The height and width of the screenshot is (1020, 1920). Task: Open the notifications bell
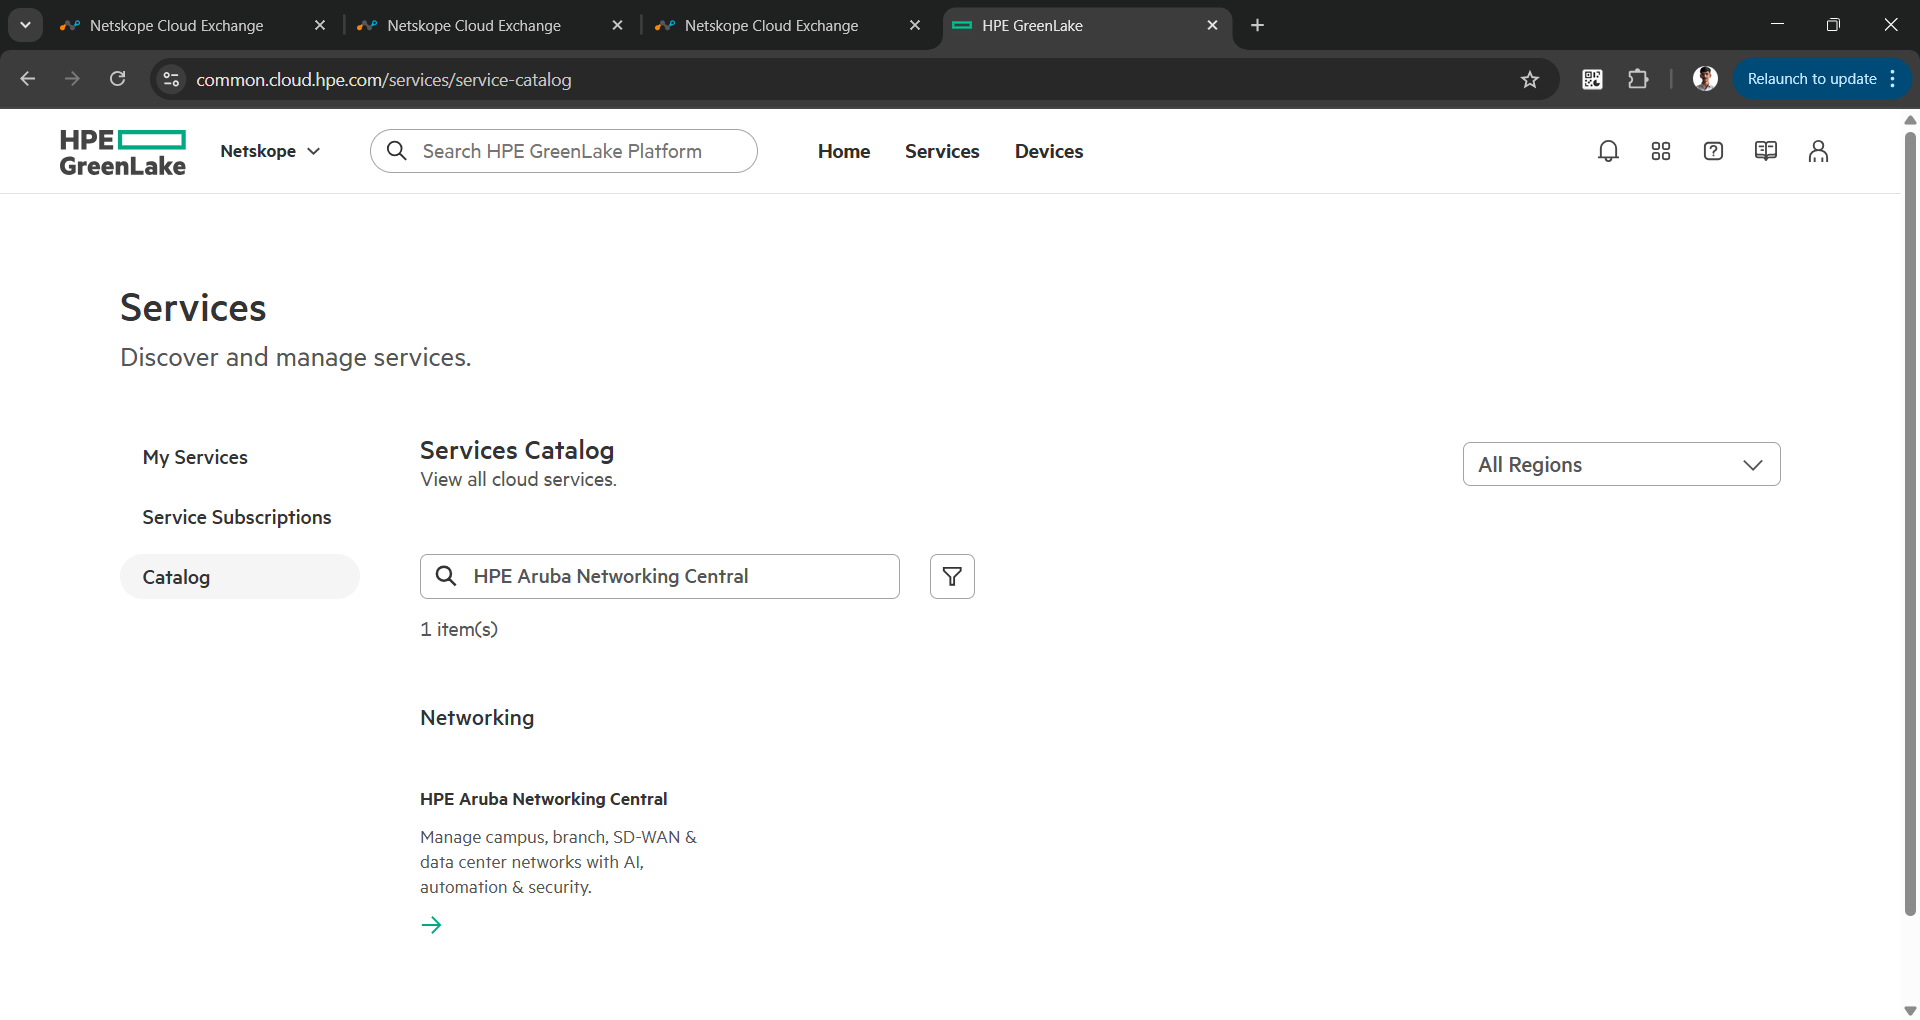tap(1608, 151)
